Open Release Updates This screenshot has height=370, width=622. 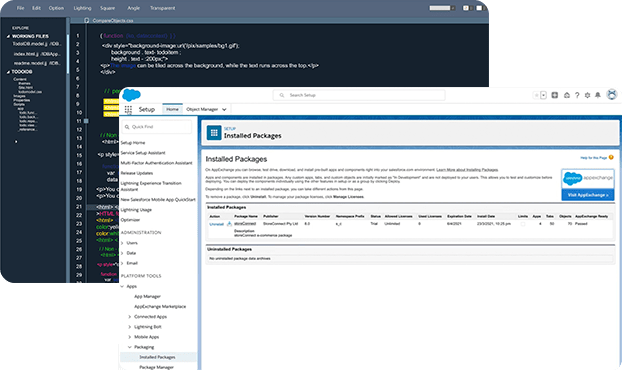136,173
